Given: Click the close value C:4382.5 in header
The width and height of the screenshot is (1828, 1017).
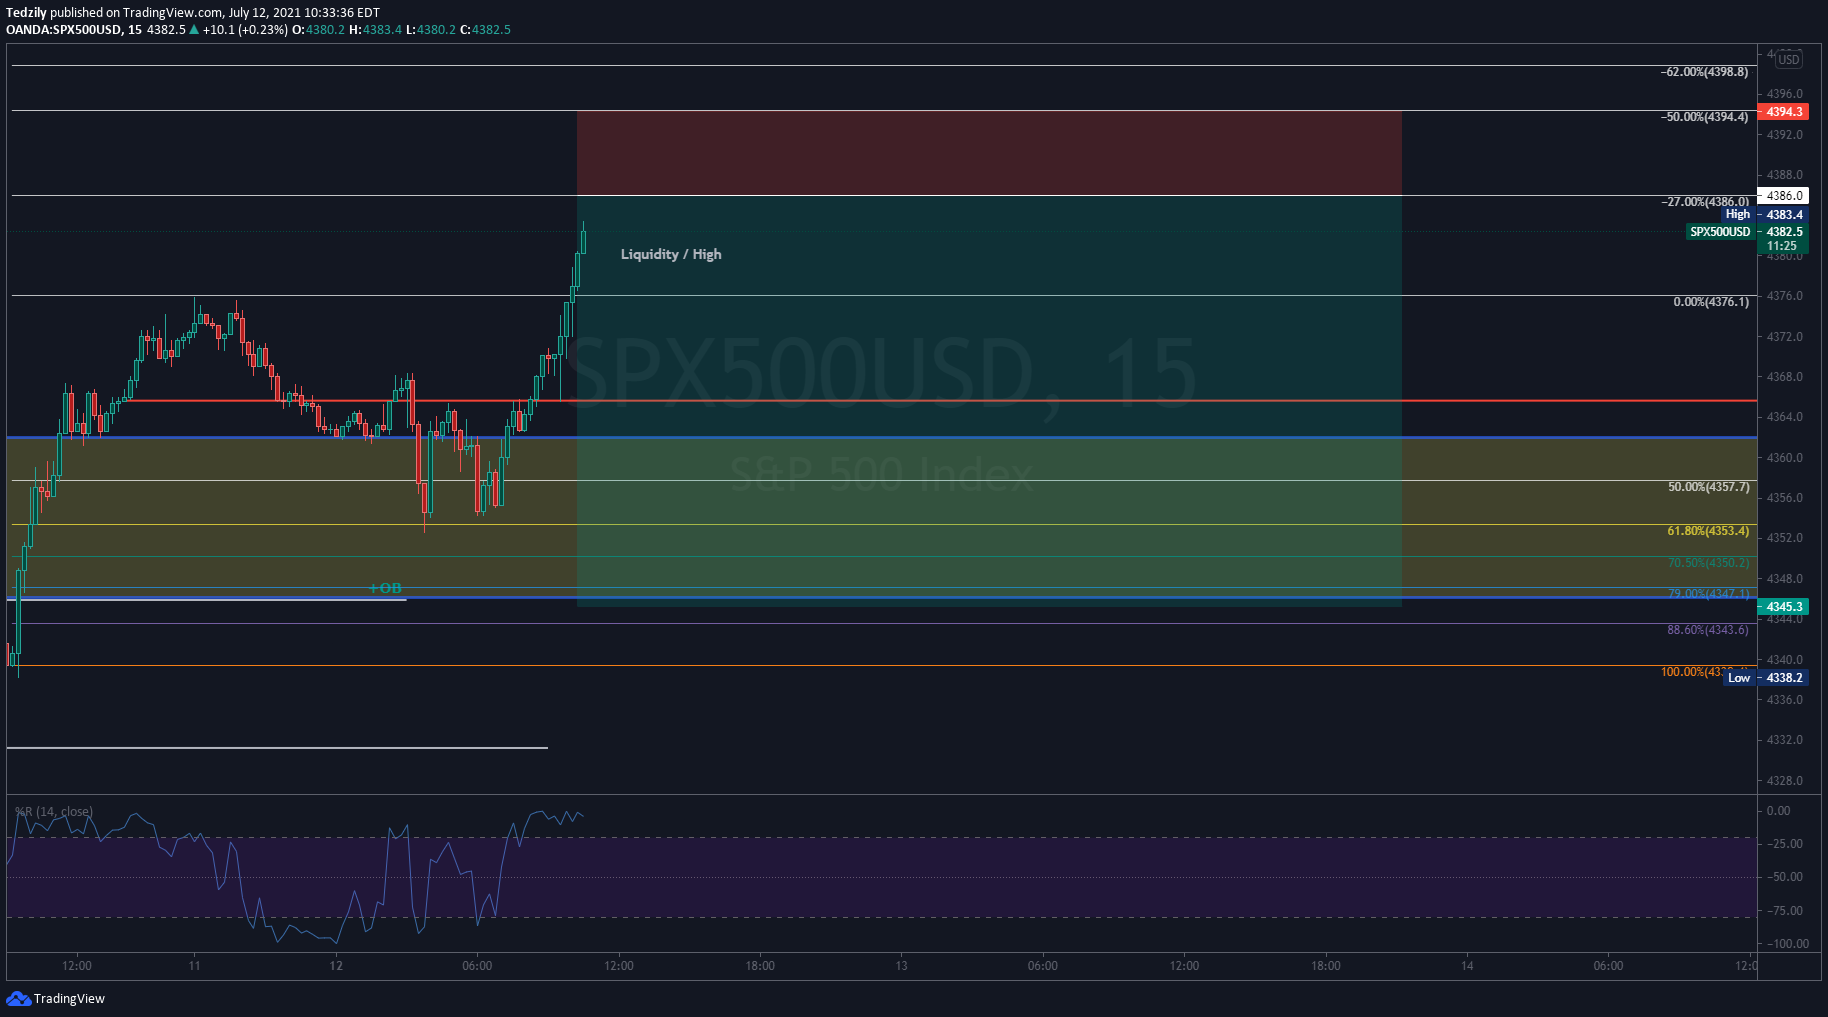Looking at the screenshot, I should coord(485,30).
